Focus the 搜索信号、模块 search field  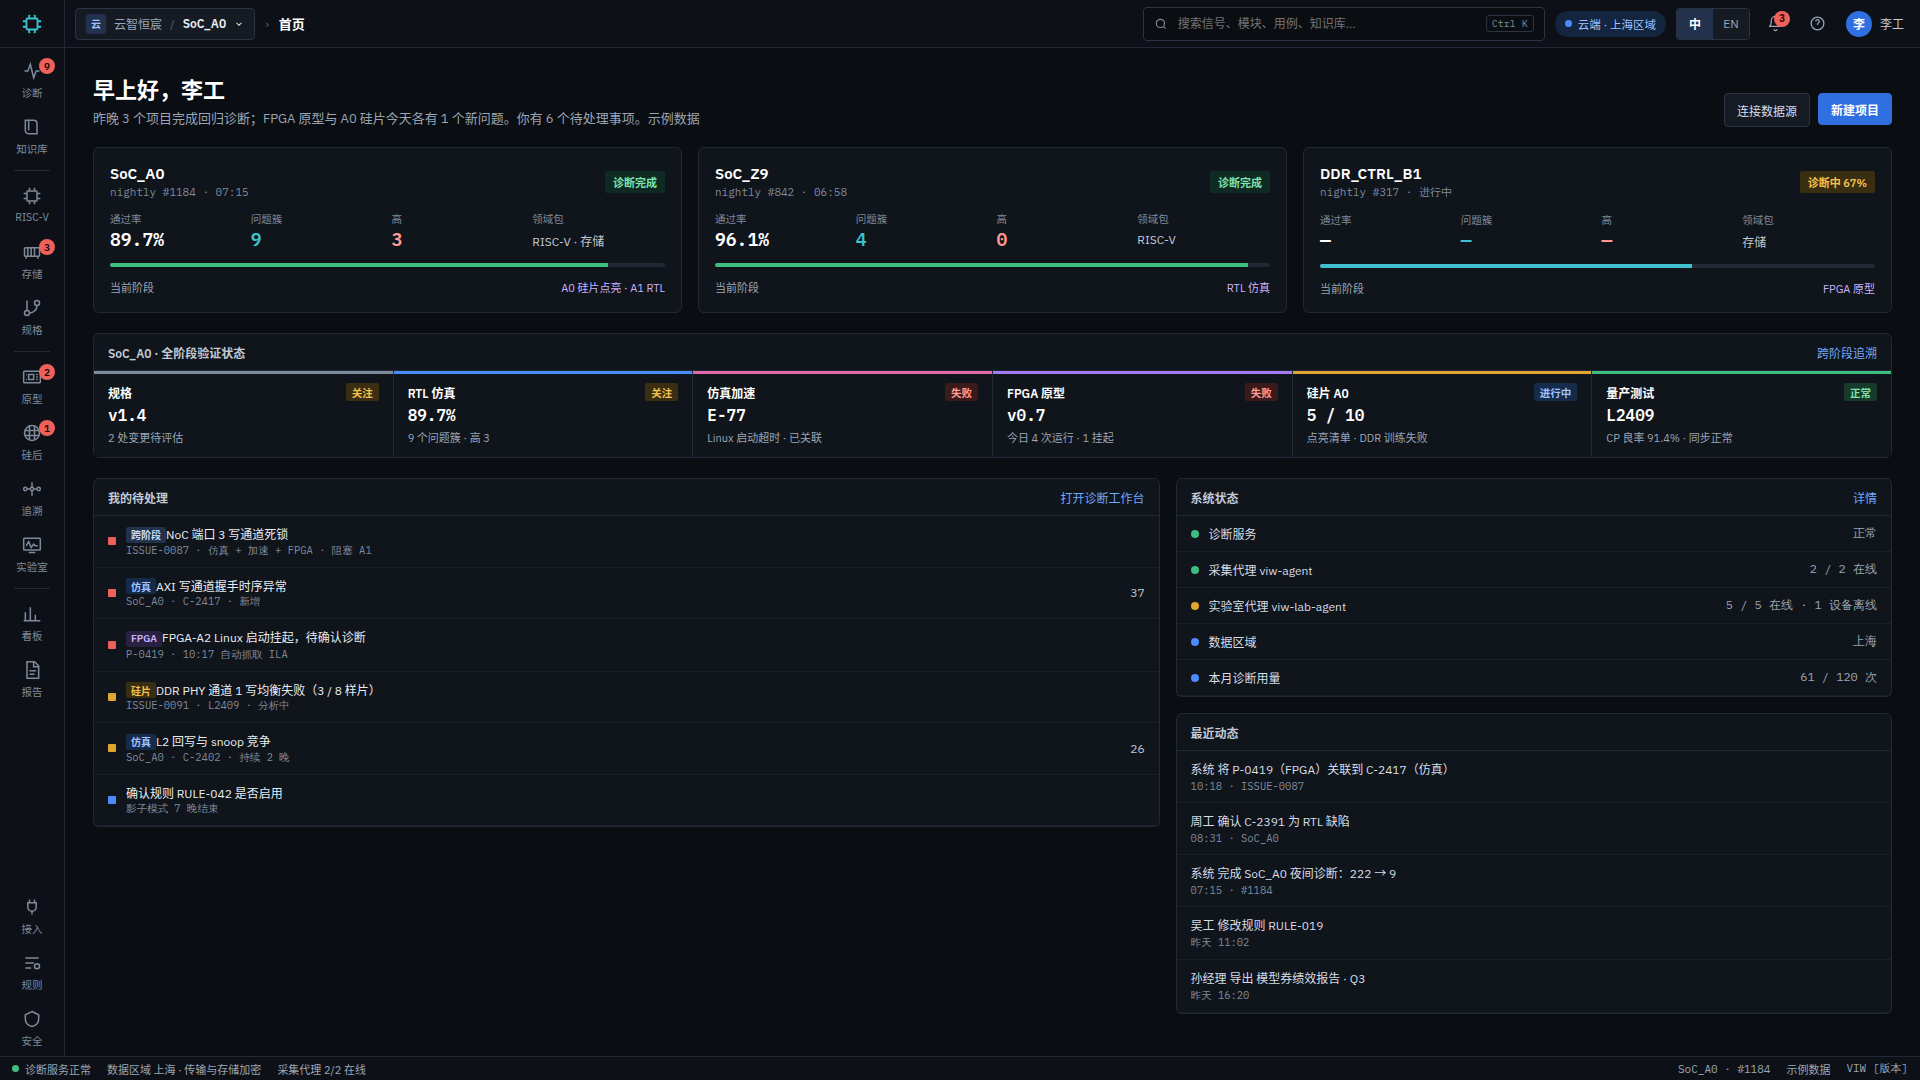pos(1343,24)
